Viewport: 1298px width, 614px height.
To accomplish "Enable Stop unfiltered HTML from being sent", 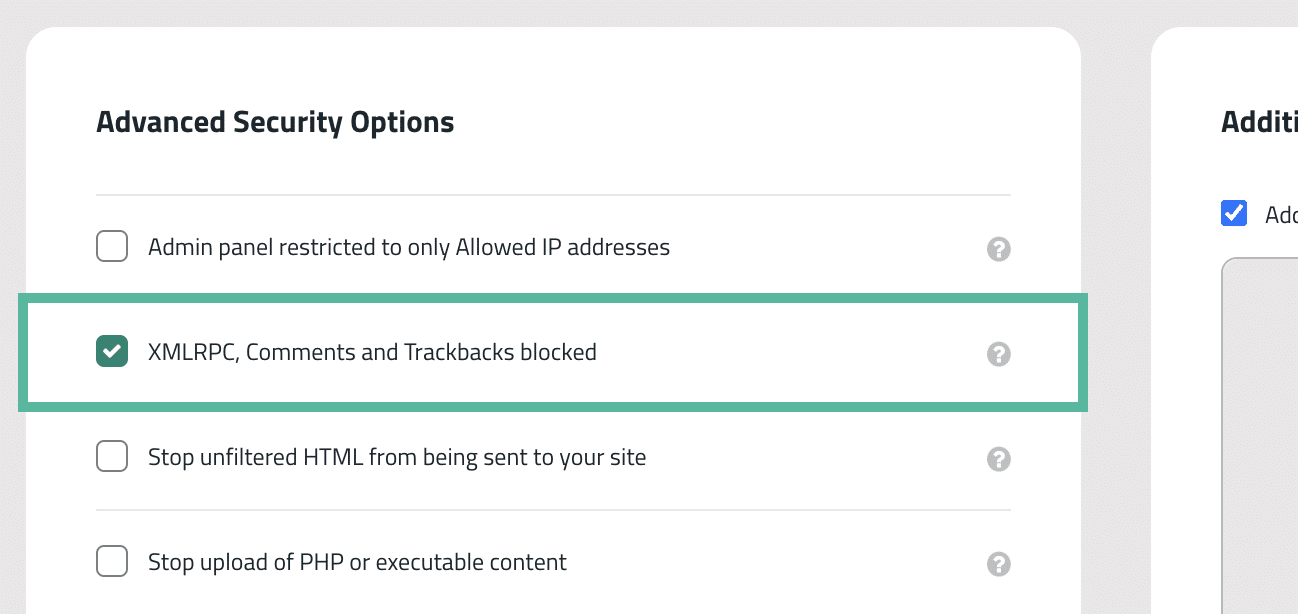I will 112,456.
